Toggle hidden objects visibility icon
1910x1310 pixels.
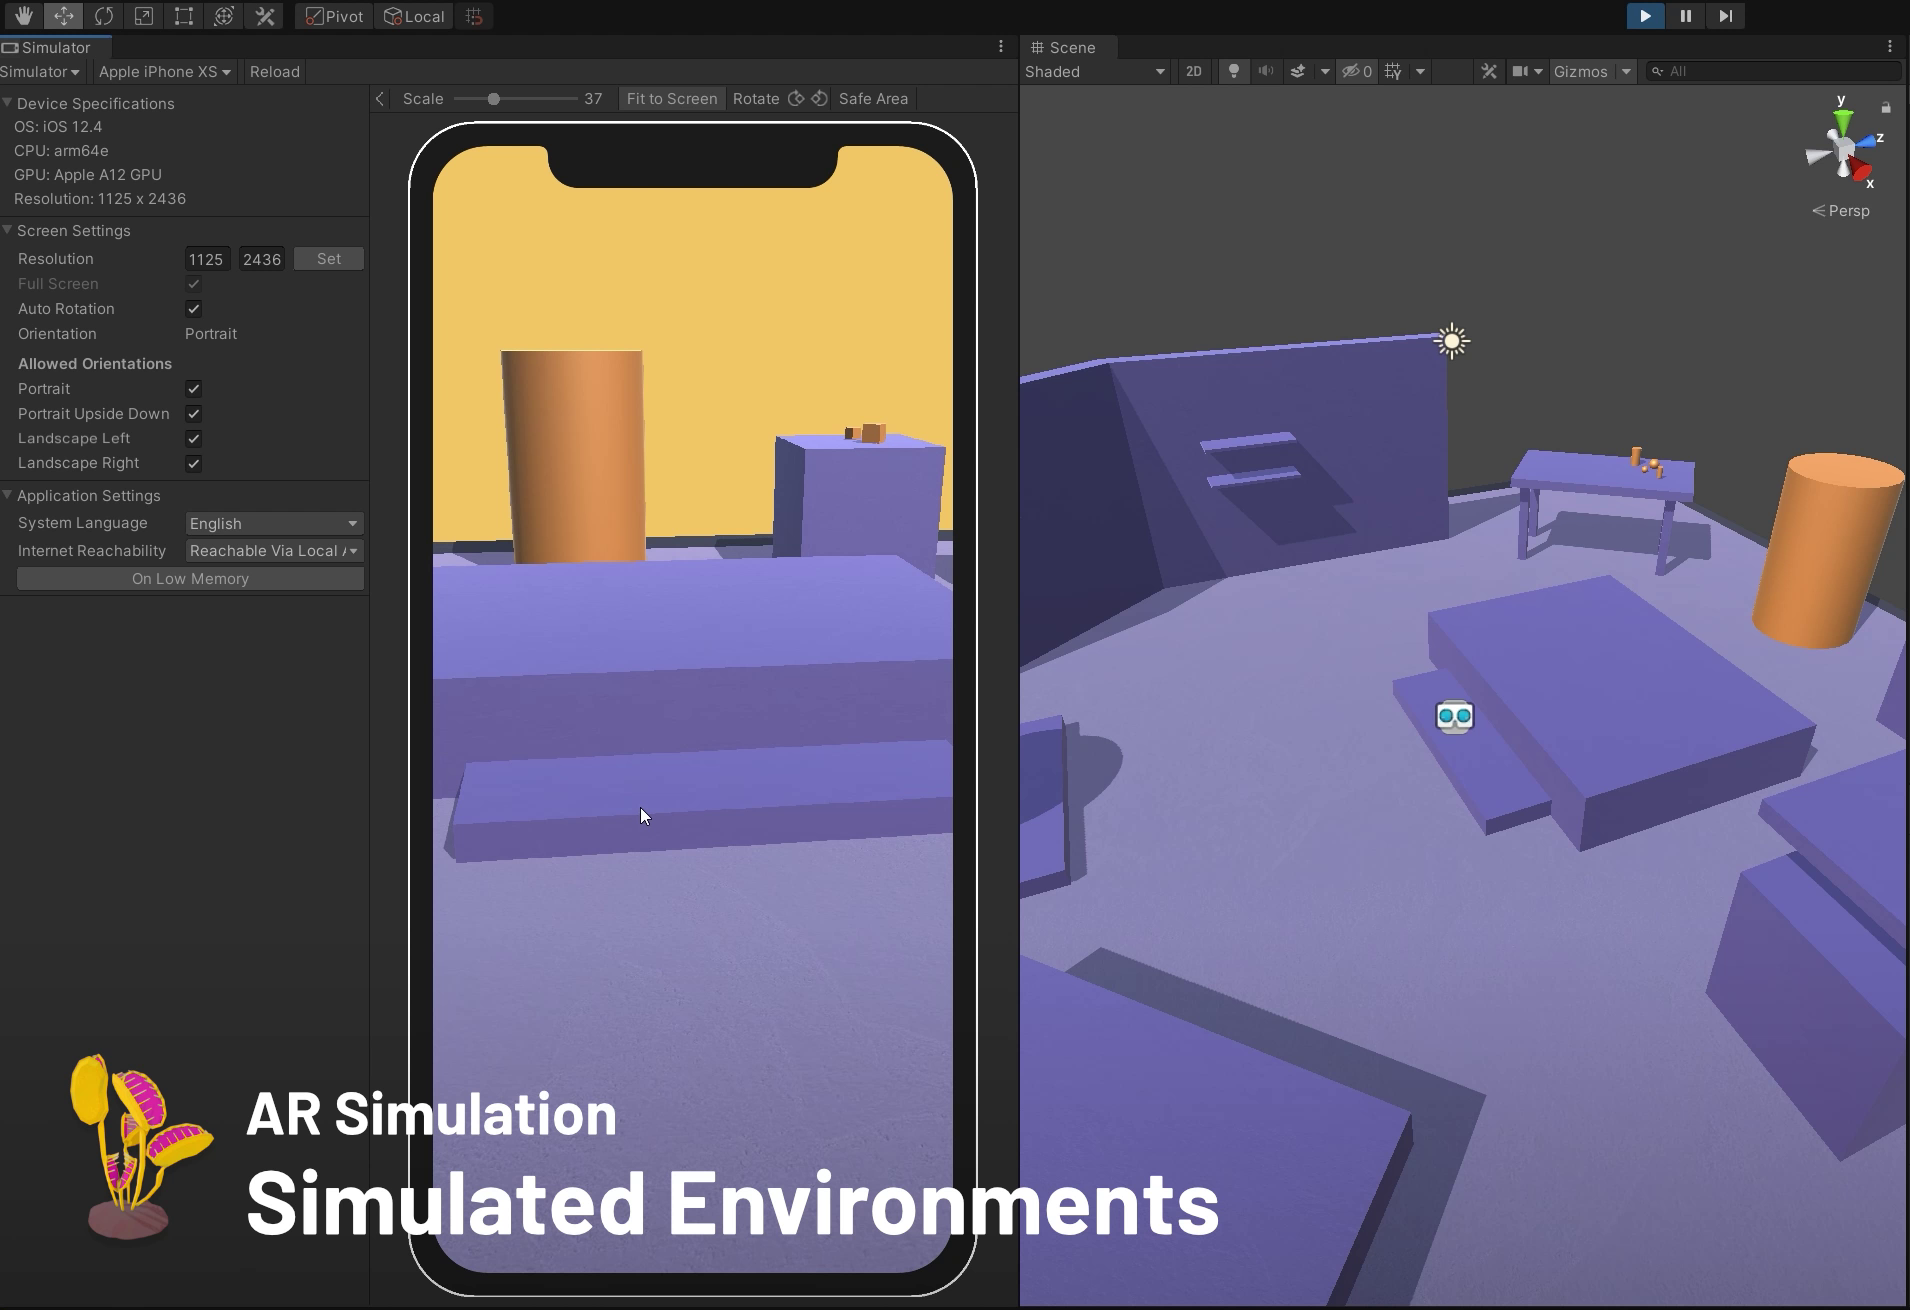(1357, 71)
